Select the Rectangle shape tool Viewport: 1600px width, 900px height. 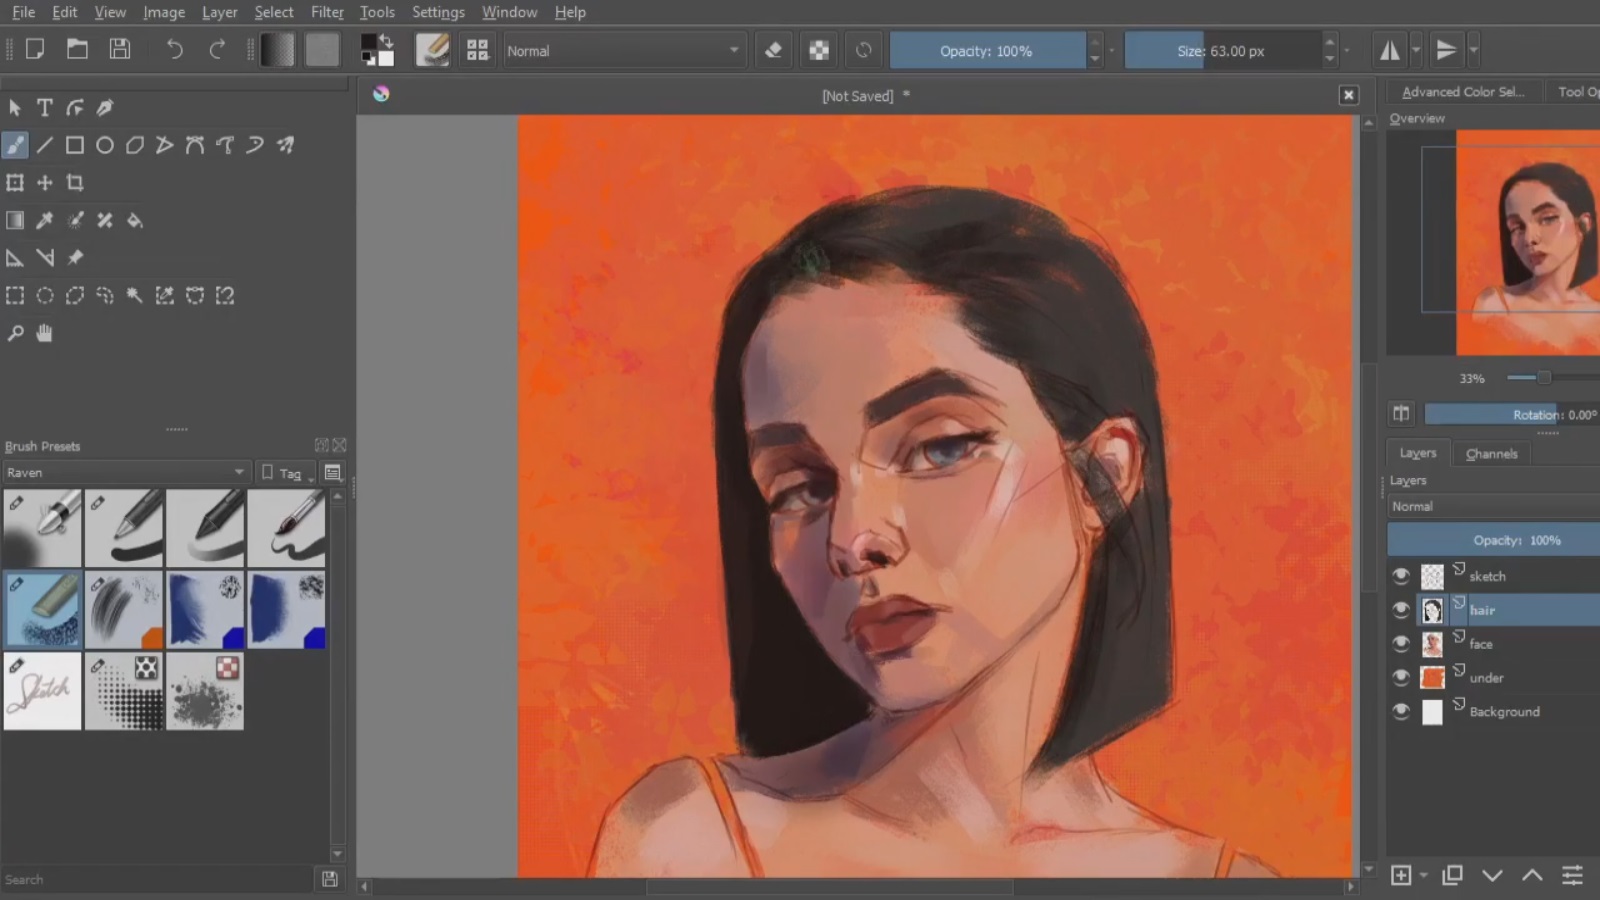[74, 145]
